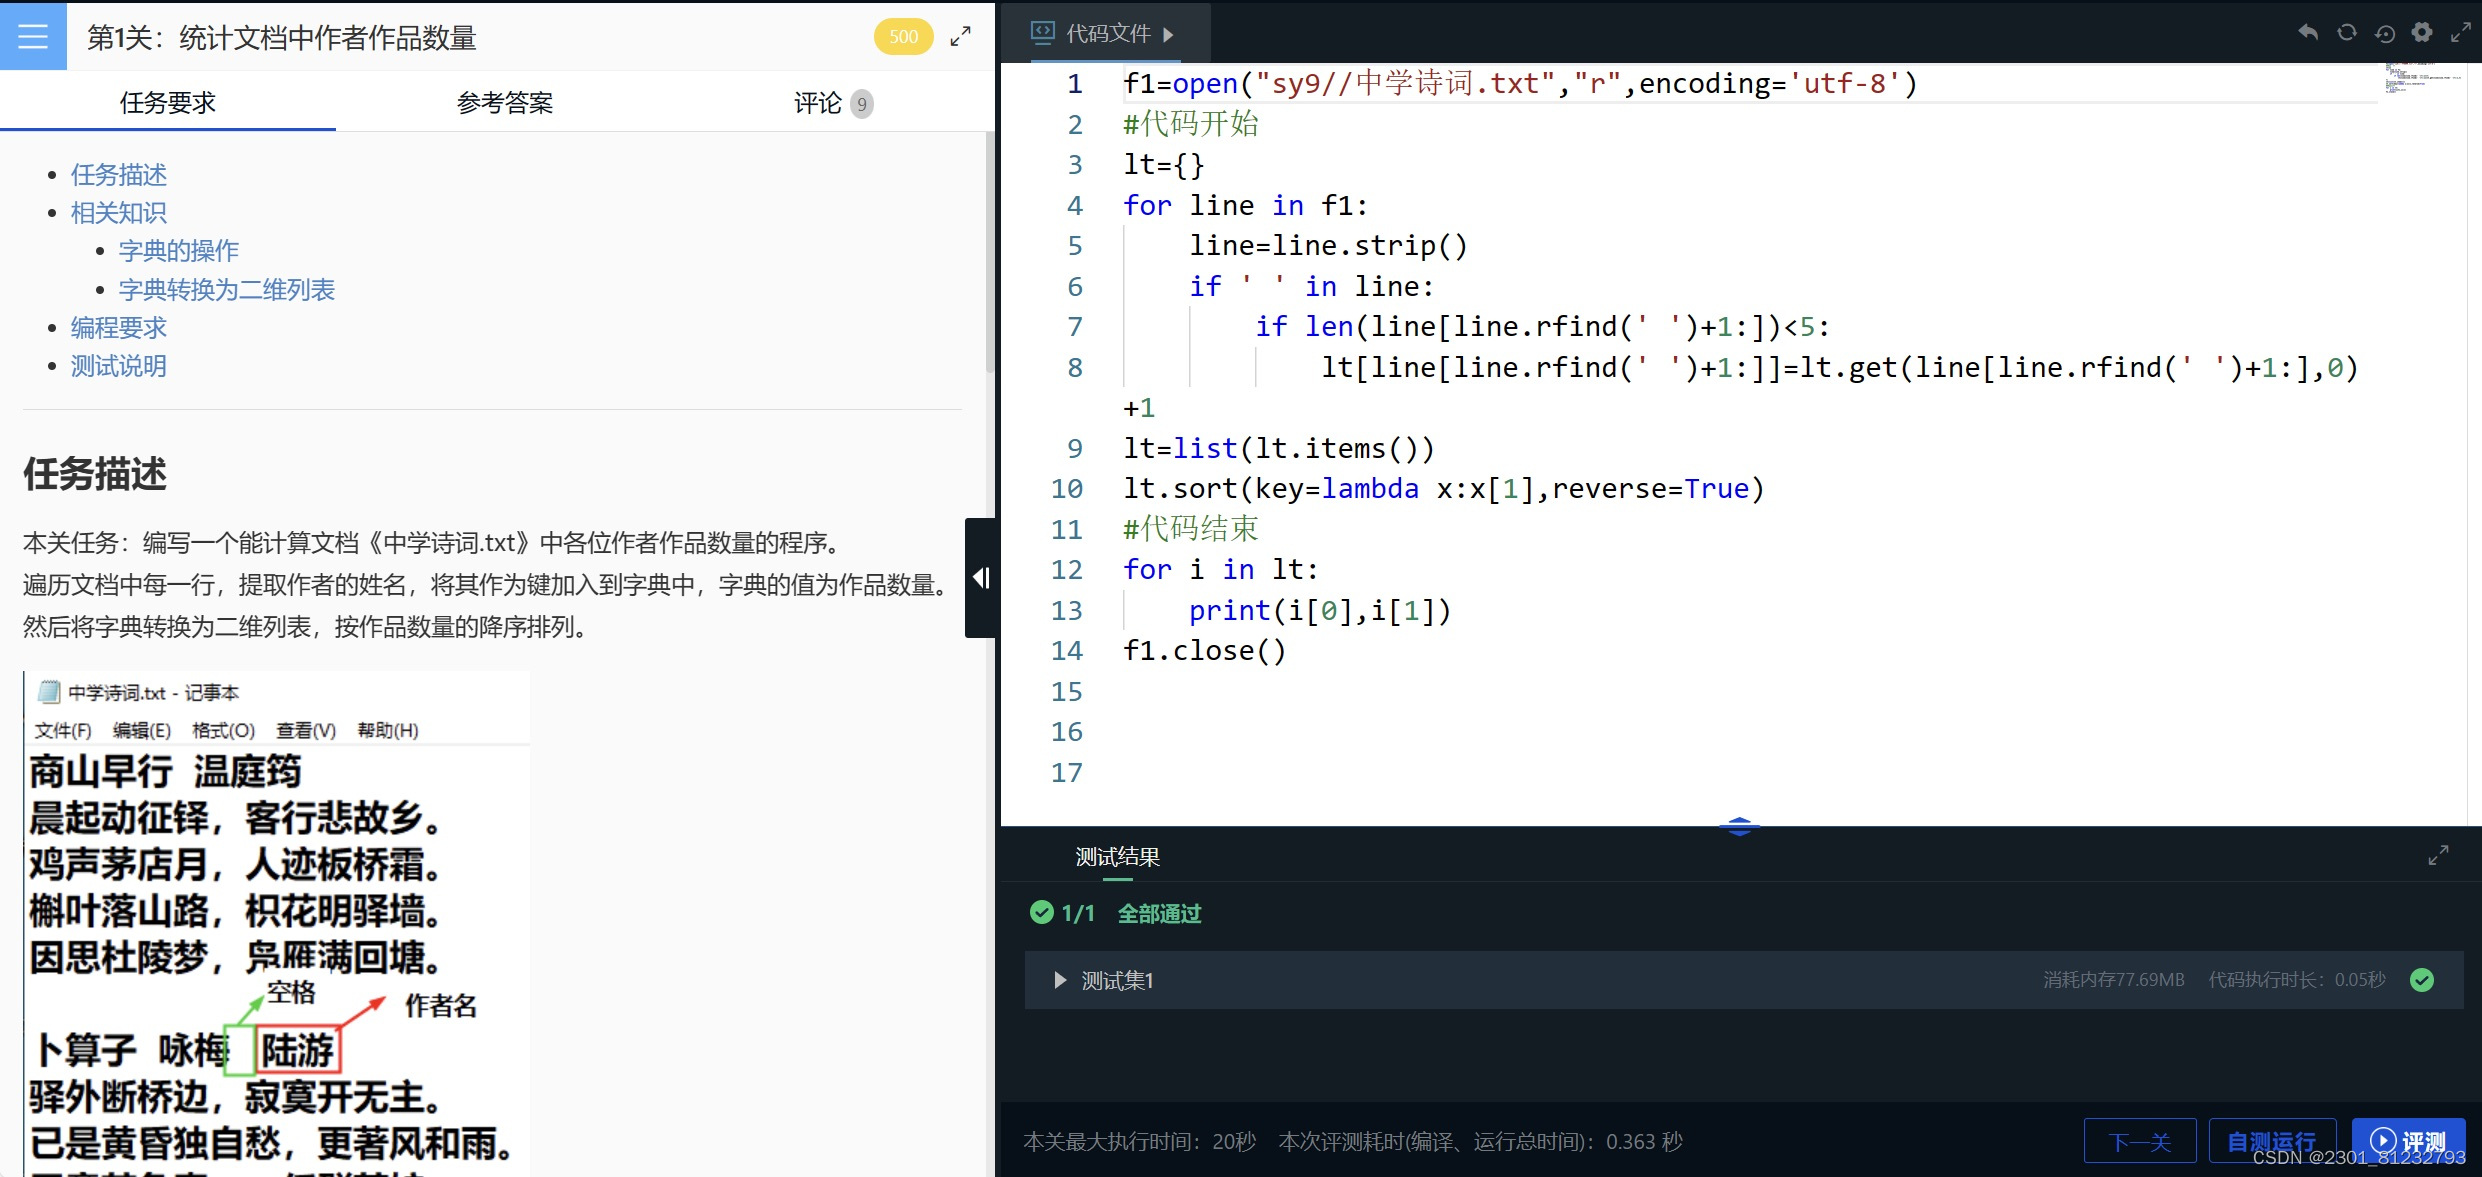2482x1177 pixels.
Task: Click the restore history icon
Action: coord(2384,33)
